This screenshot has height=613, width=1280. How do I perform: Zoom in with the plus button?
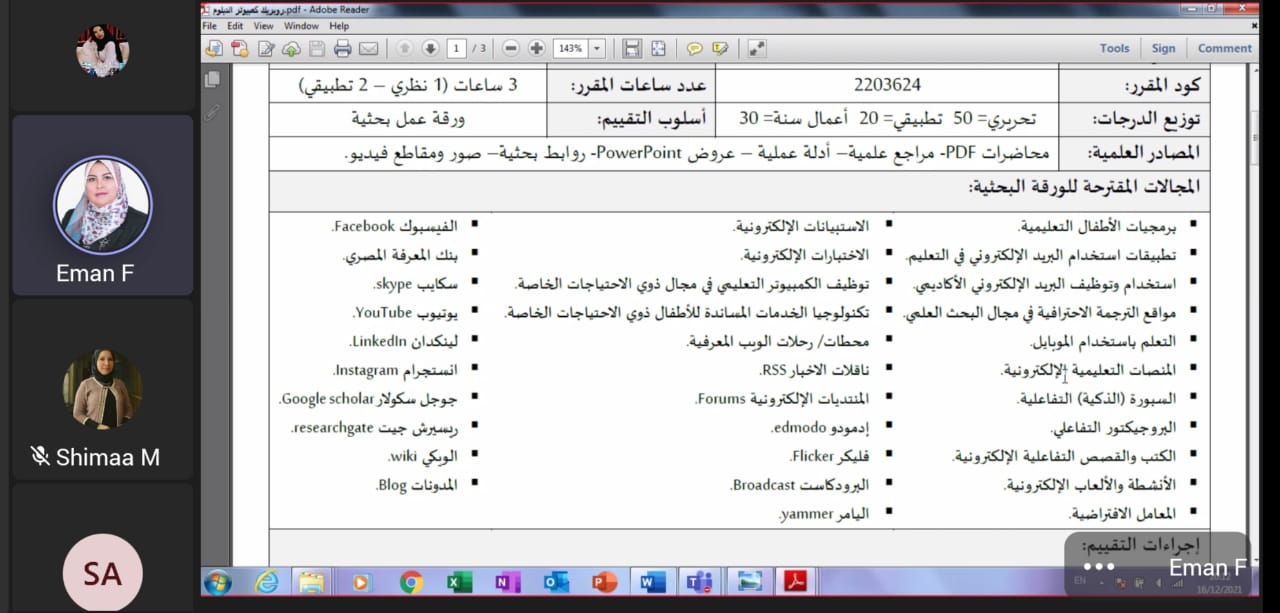tap(537, 48)
